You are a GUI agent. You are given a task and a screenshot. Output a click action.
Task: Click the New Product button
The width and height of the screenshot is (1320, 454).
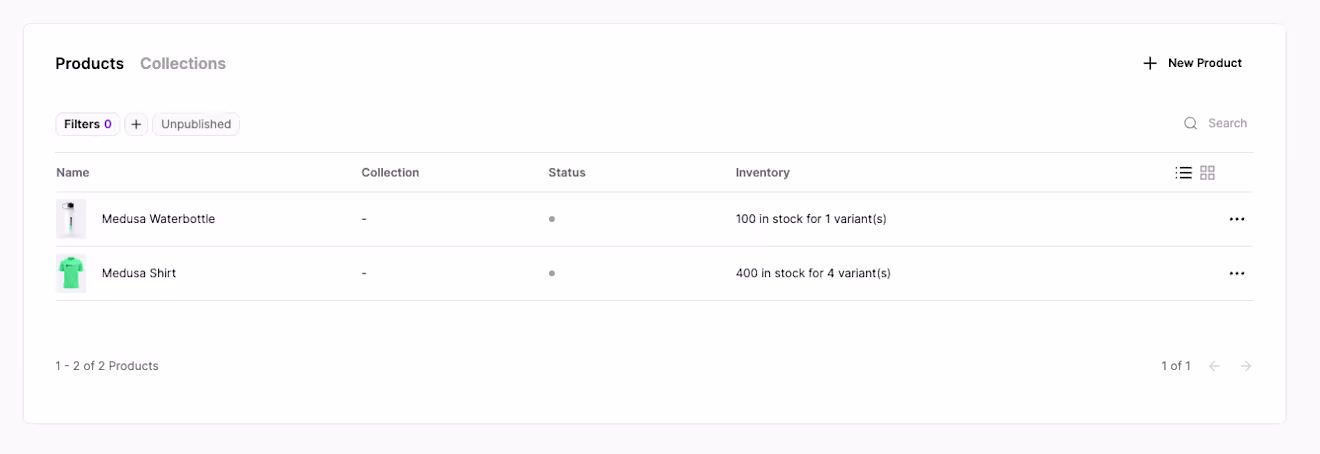[x=1192, y=63]
